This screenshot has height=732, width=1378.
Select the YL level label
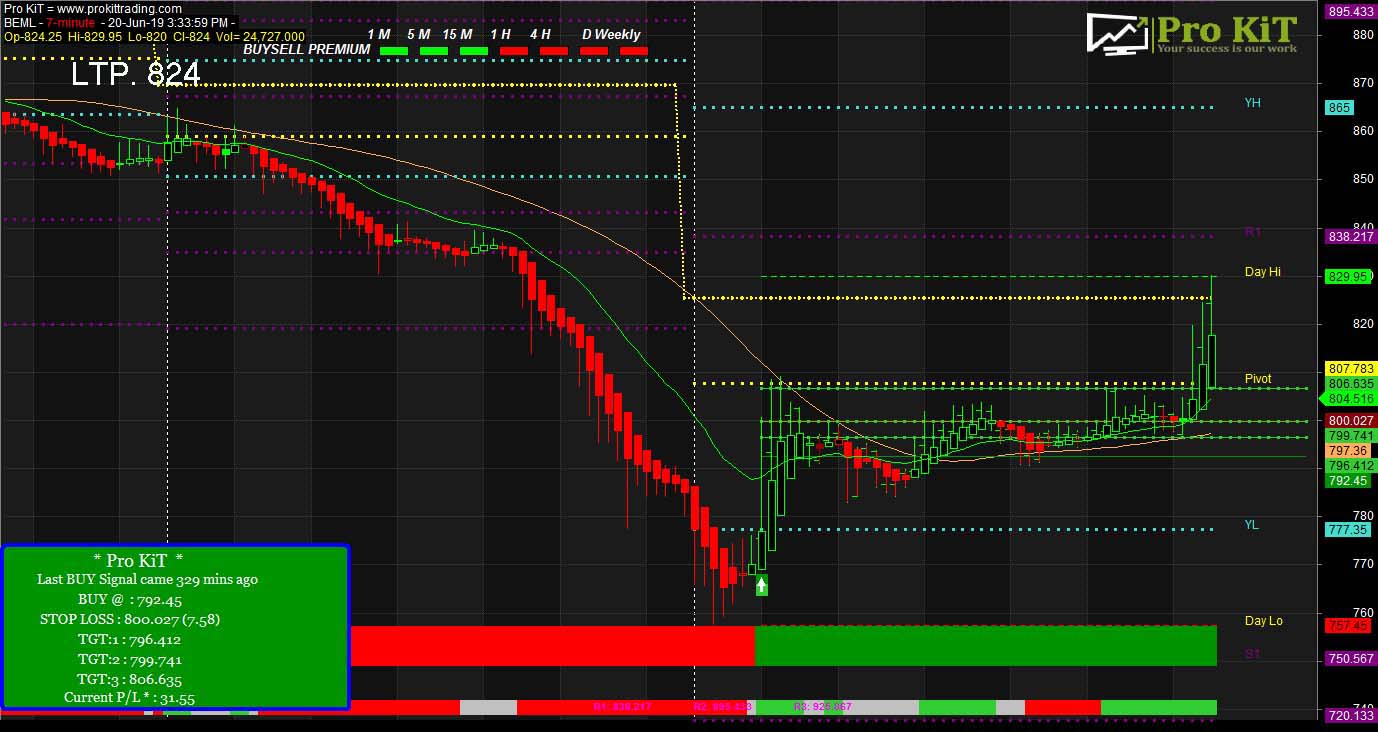(x=1252, y=524)
